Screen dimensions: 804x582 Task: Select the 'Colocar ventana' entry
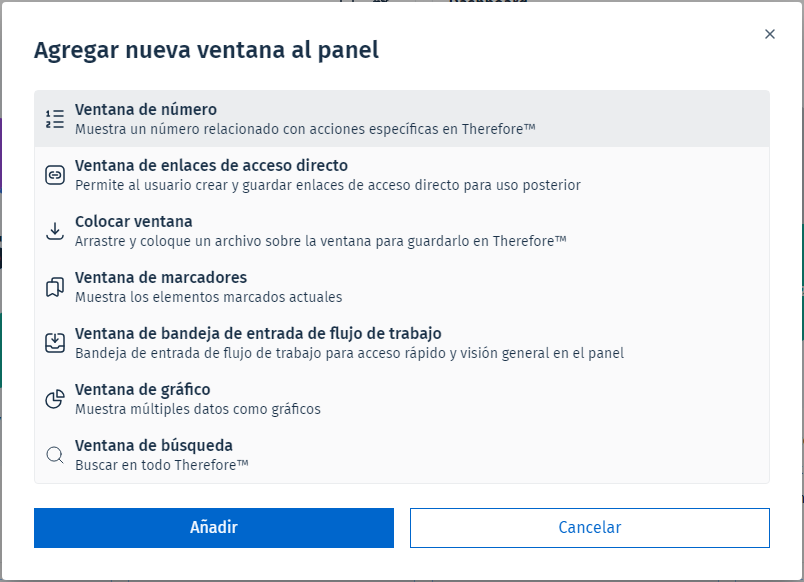134,222
